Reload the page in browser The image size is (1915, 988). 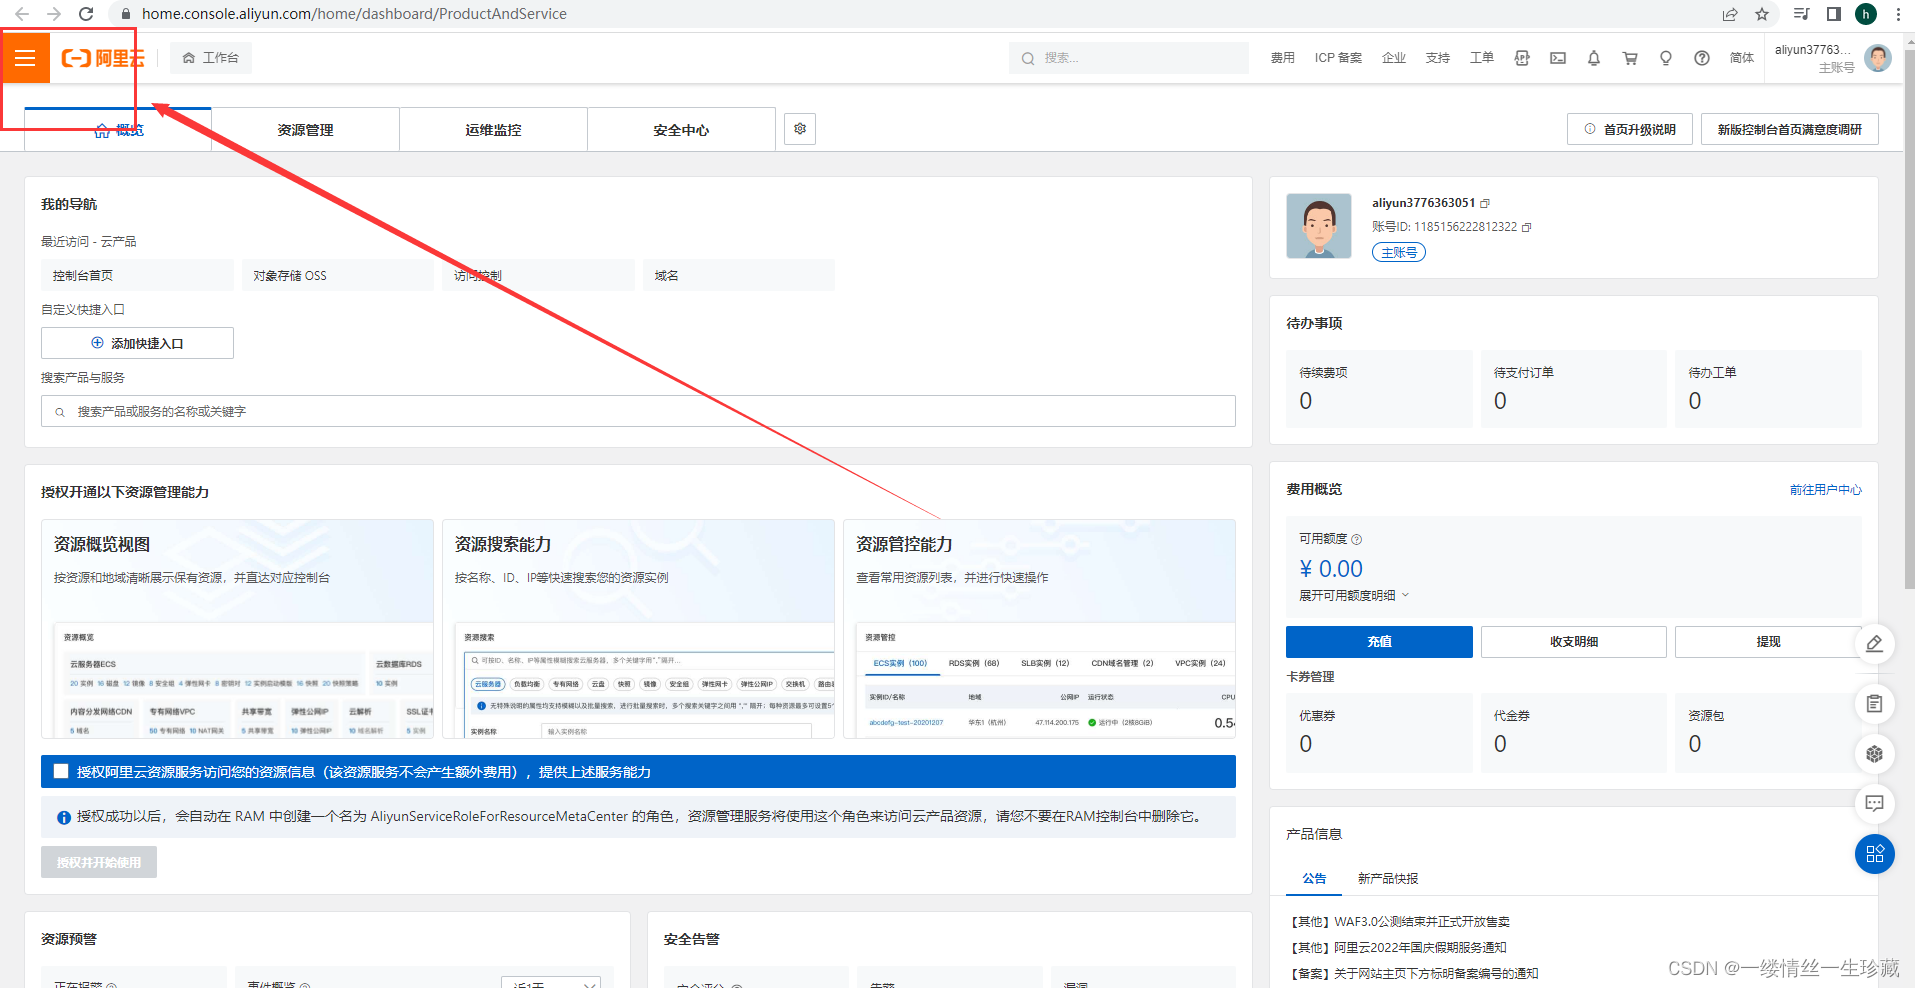(86, 14)
